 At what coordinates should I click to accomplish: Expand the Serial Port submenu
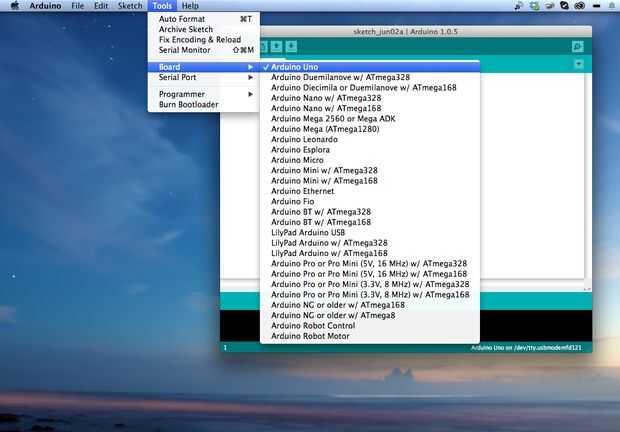coord(204,77)
